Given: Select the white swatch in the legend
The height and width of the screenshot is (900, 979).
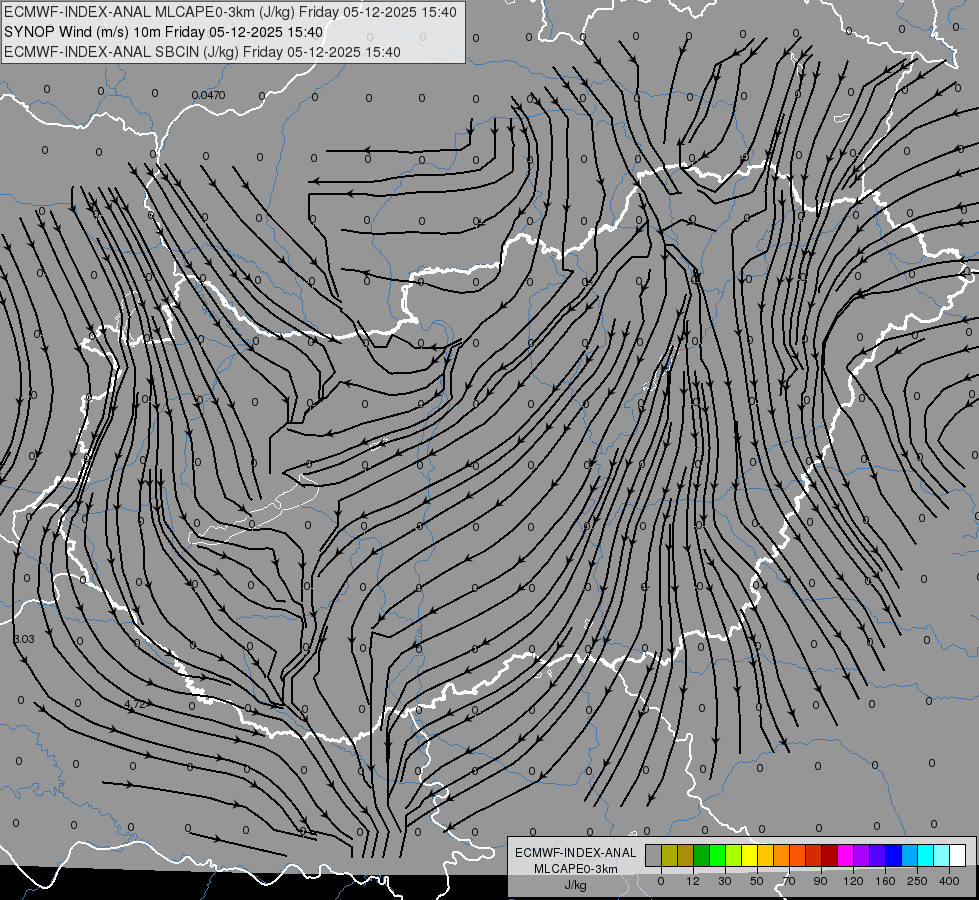Looking at the screenshot, I should [958, 855].
